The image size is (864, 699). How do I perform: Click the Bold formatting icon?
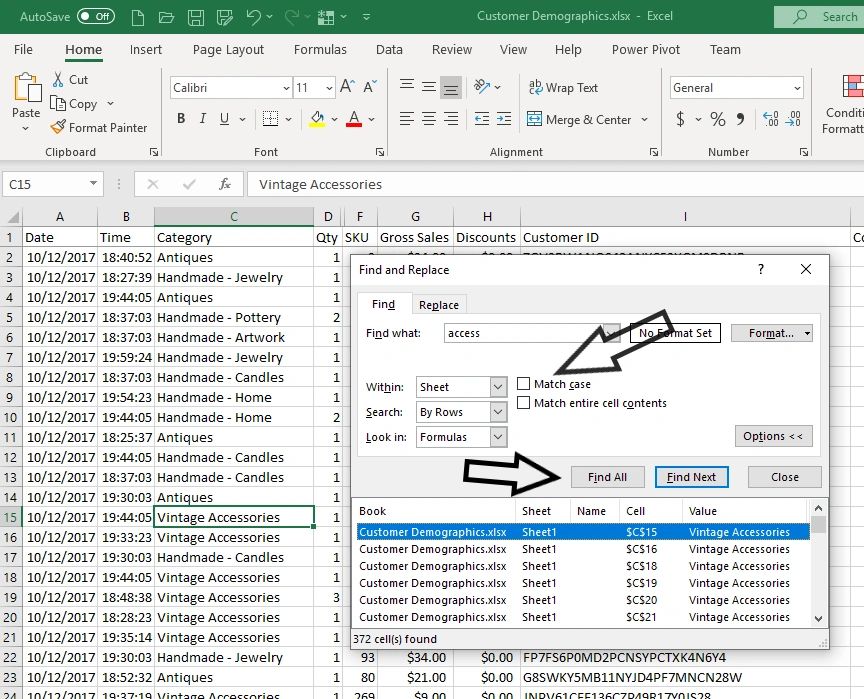(x=181, y=119)
